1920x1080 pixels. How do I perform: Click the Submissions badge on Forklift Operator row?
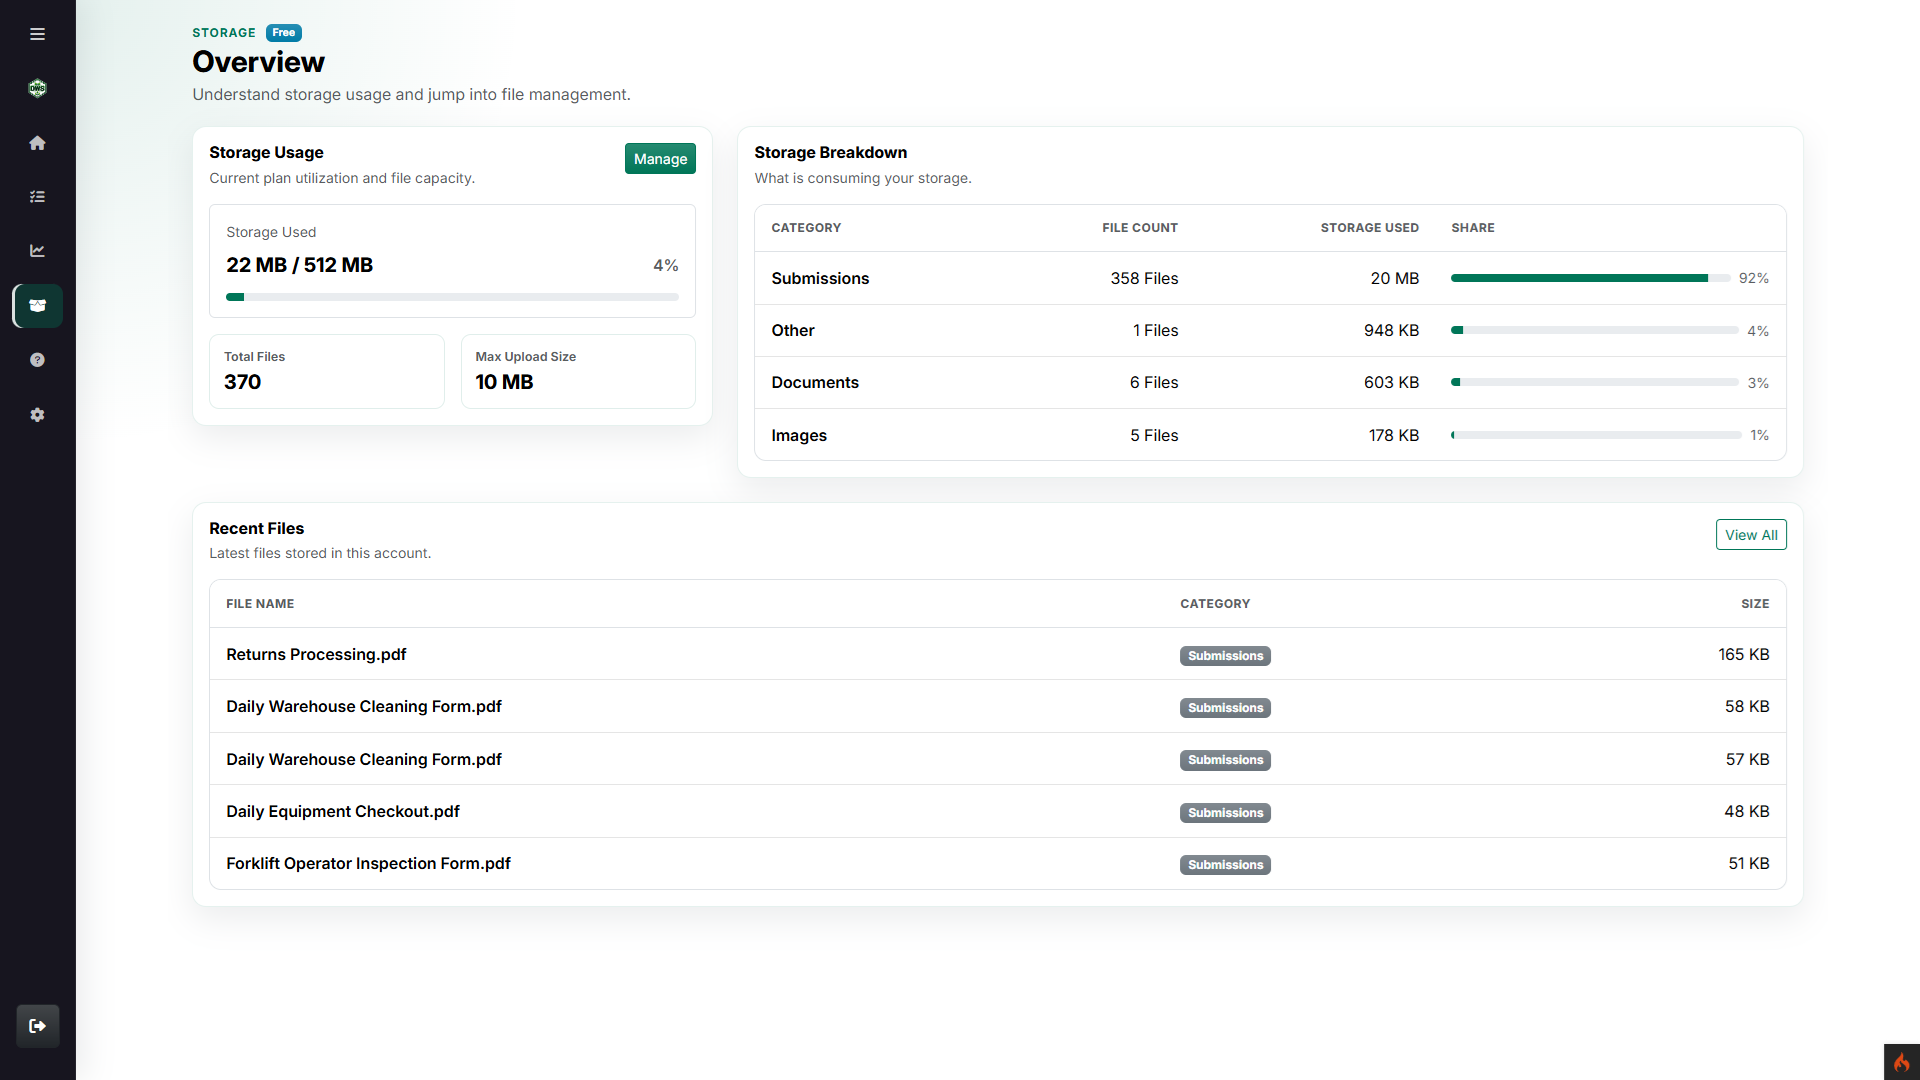1225,865
